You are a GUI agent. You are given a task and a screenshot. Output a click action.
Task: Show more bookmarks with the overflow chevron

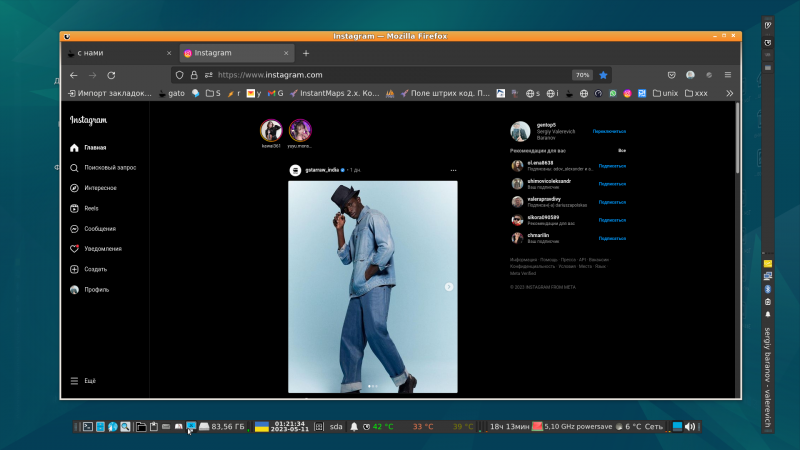click(729, 93)
